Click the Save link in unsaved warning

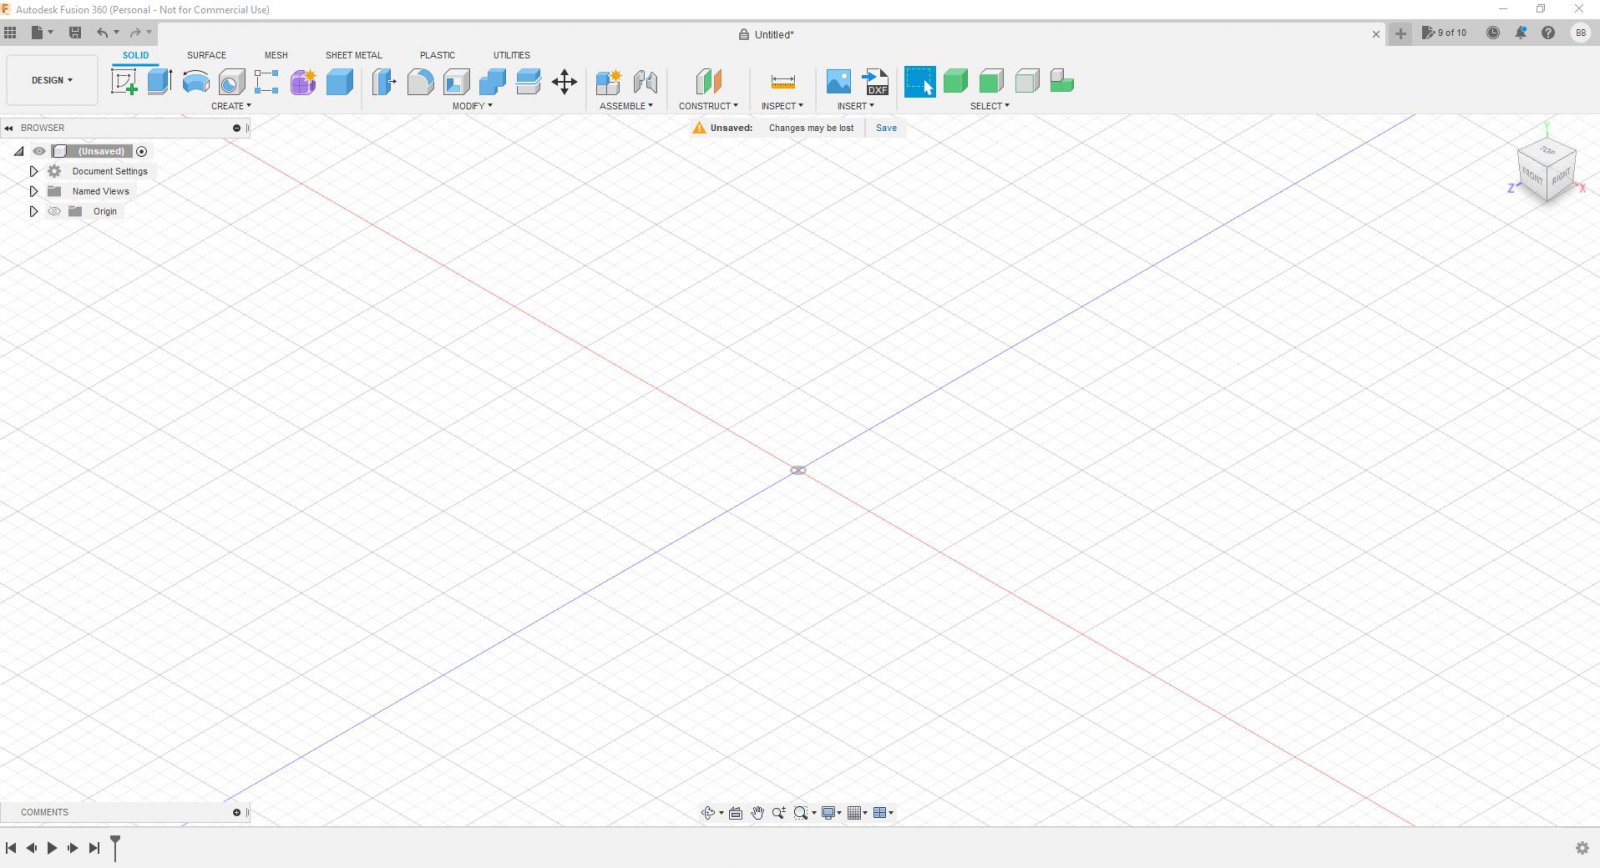tap(886, 128)
